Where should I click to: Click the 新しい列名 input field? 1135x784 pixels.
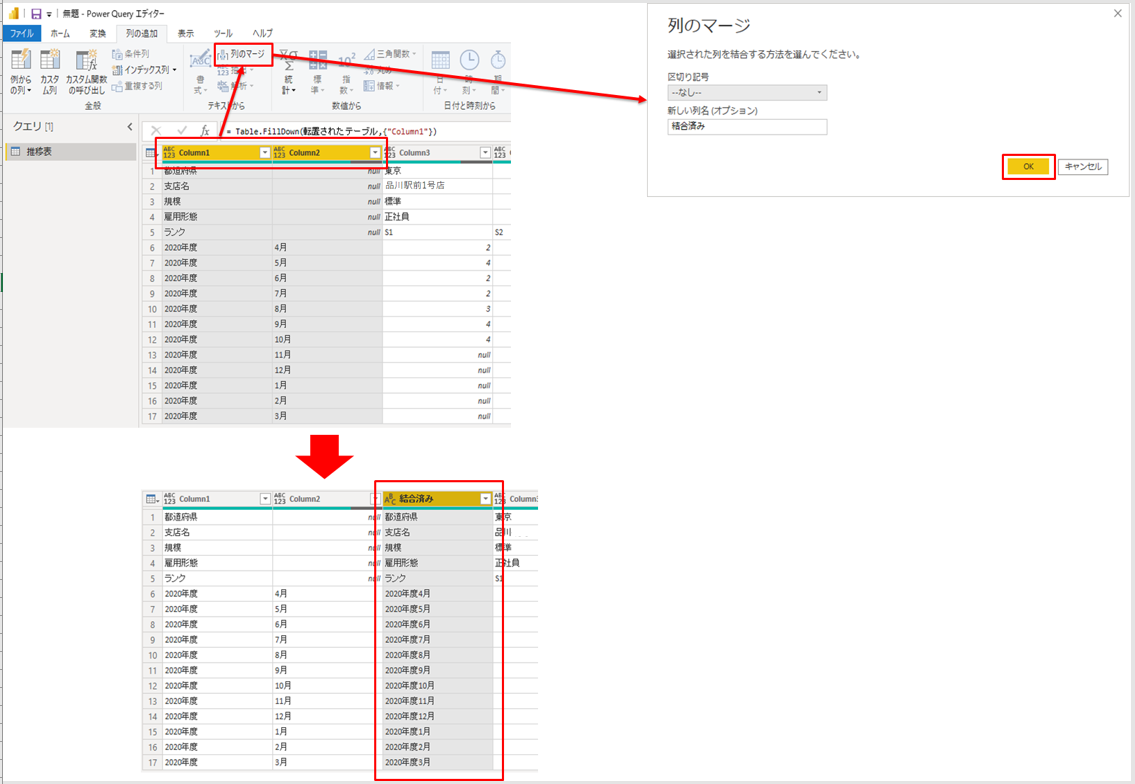click(x=747, y=127)
